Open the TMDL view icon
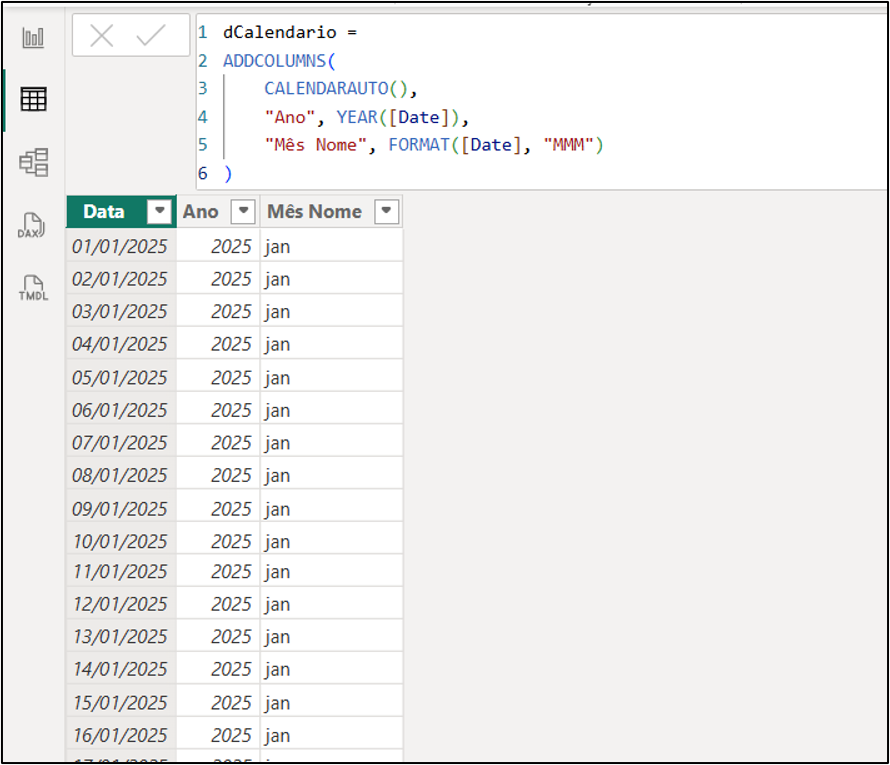890x765 pixels. pyautogui.click(x=33, y=288)
